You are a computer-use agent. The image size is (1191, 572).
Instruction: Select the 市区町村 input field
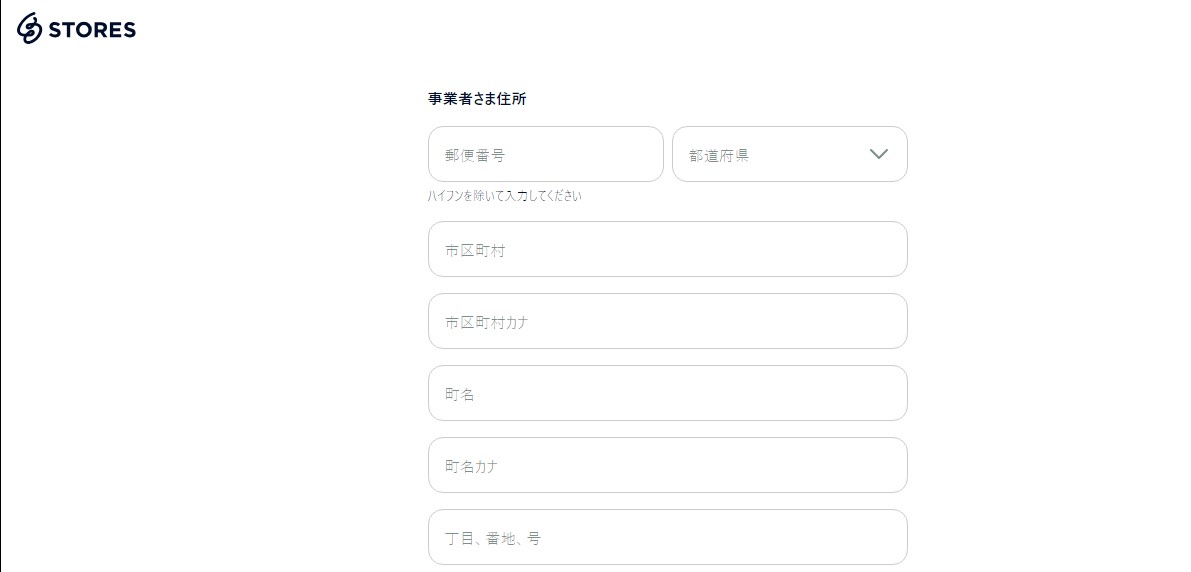pos(668,249)
